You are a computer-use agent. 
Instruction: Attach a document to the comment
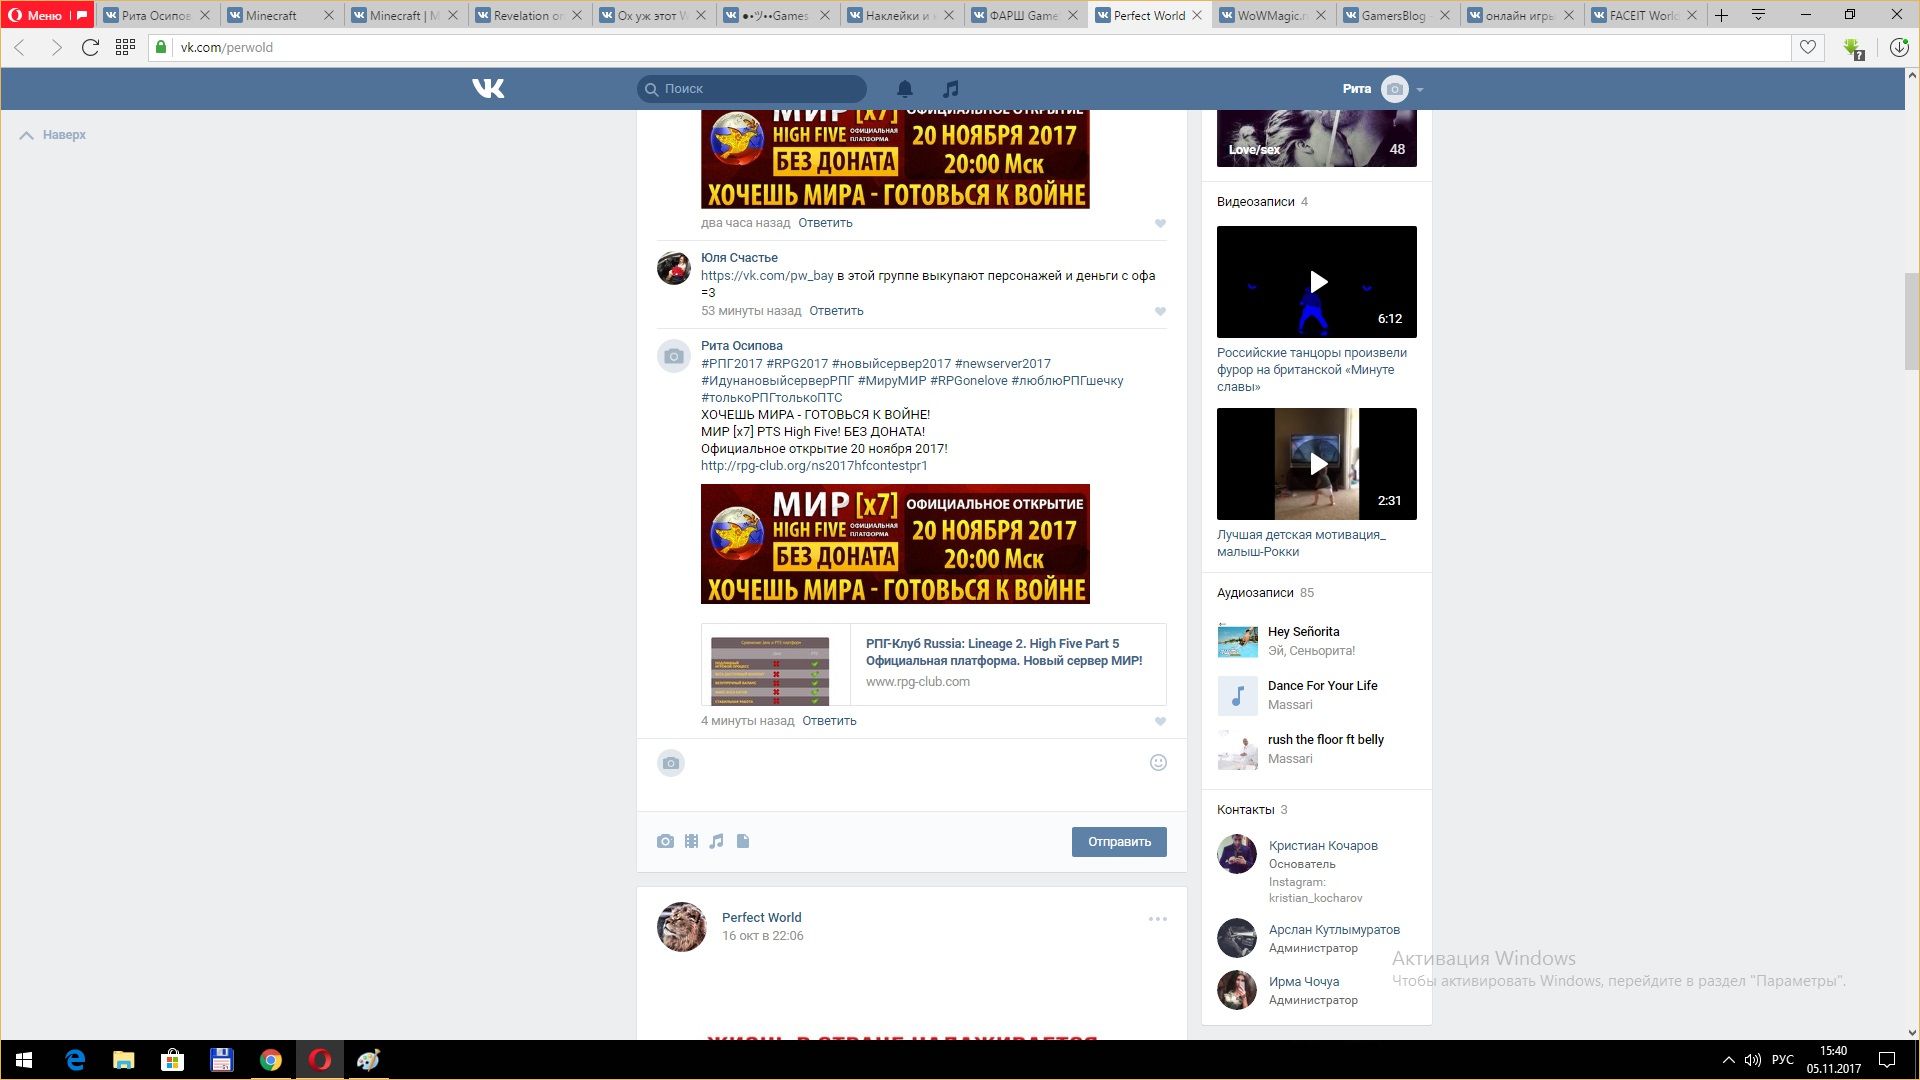click(x=743, y=842)
